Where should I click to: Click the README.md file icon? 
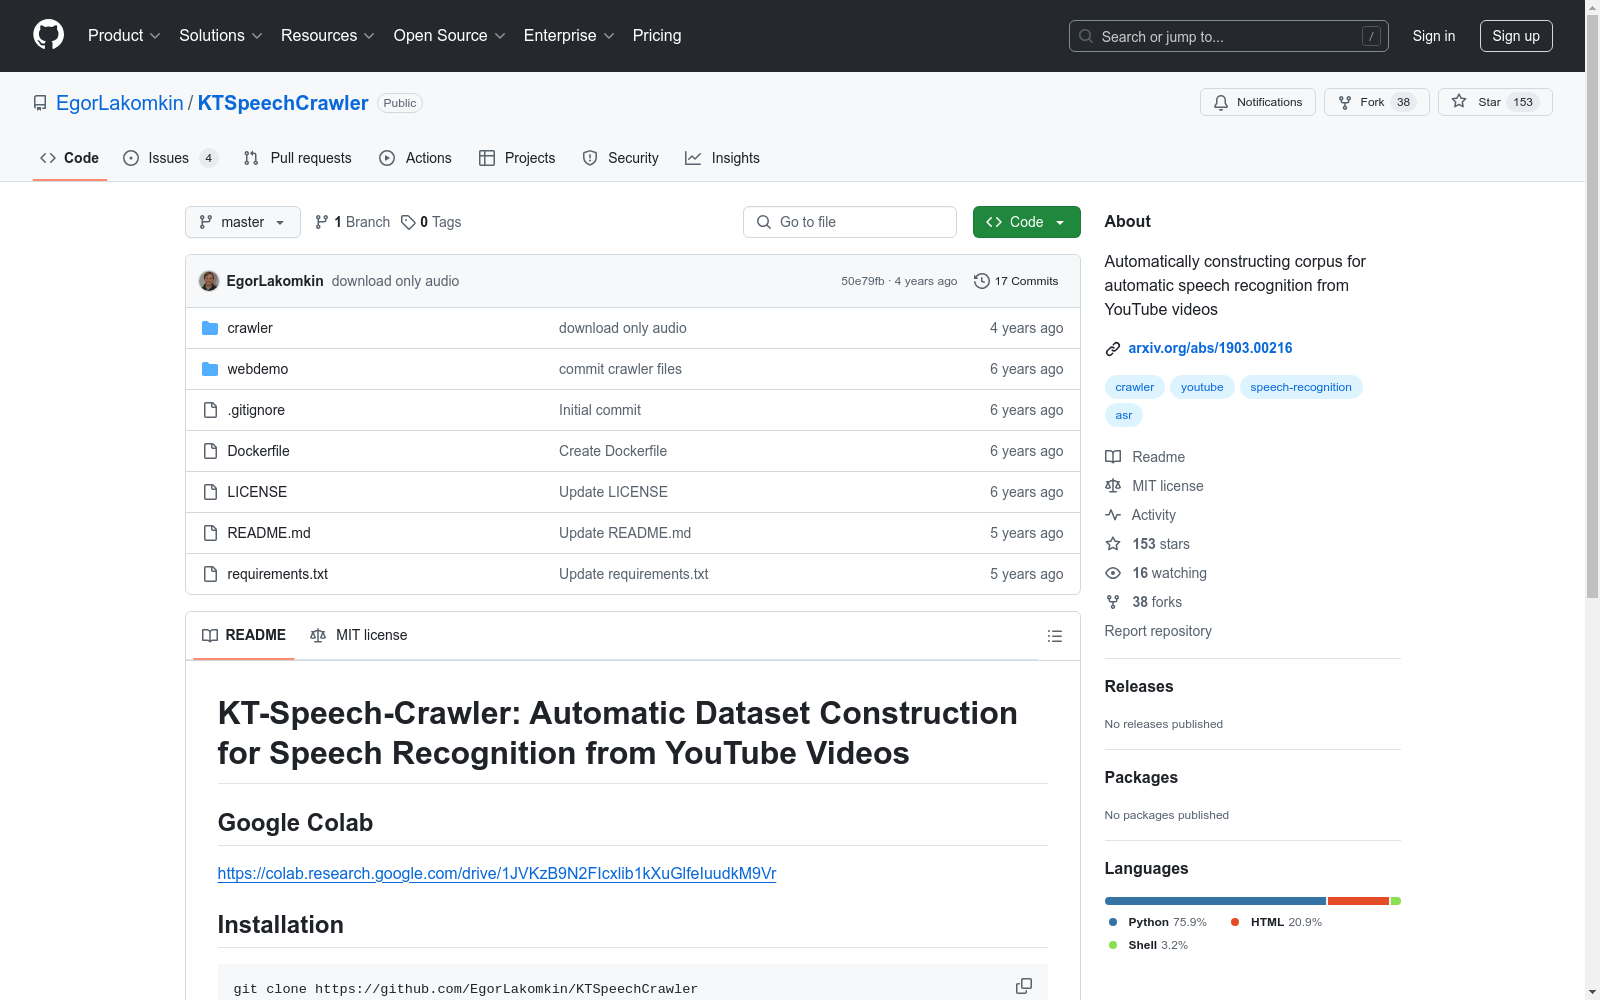click(x=210, y=533)
